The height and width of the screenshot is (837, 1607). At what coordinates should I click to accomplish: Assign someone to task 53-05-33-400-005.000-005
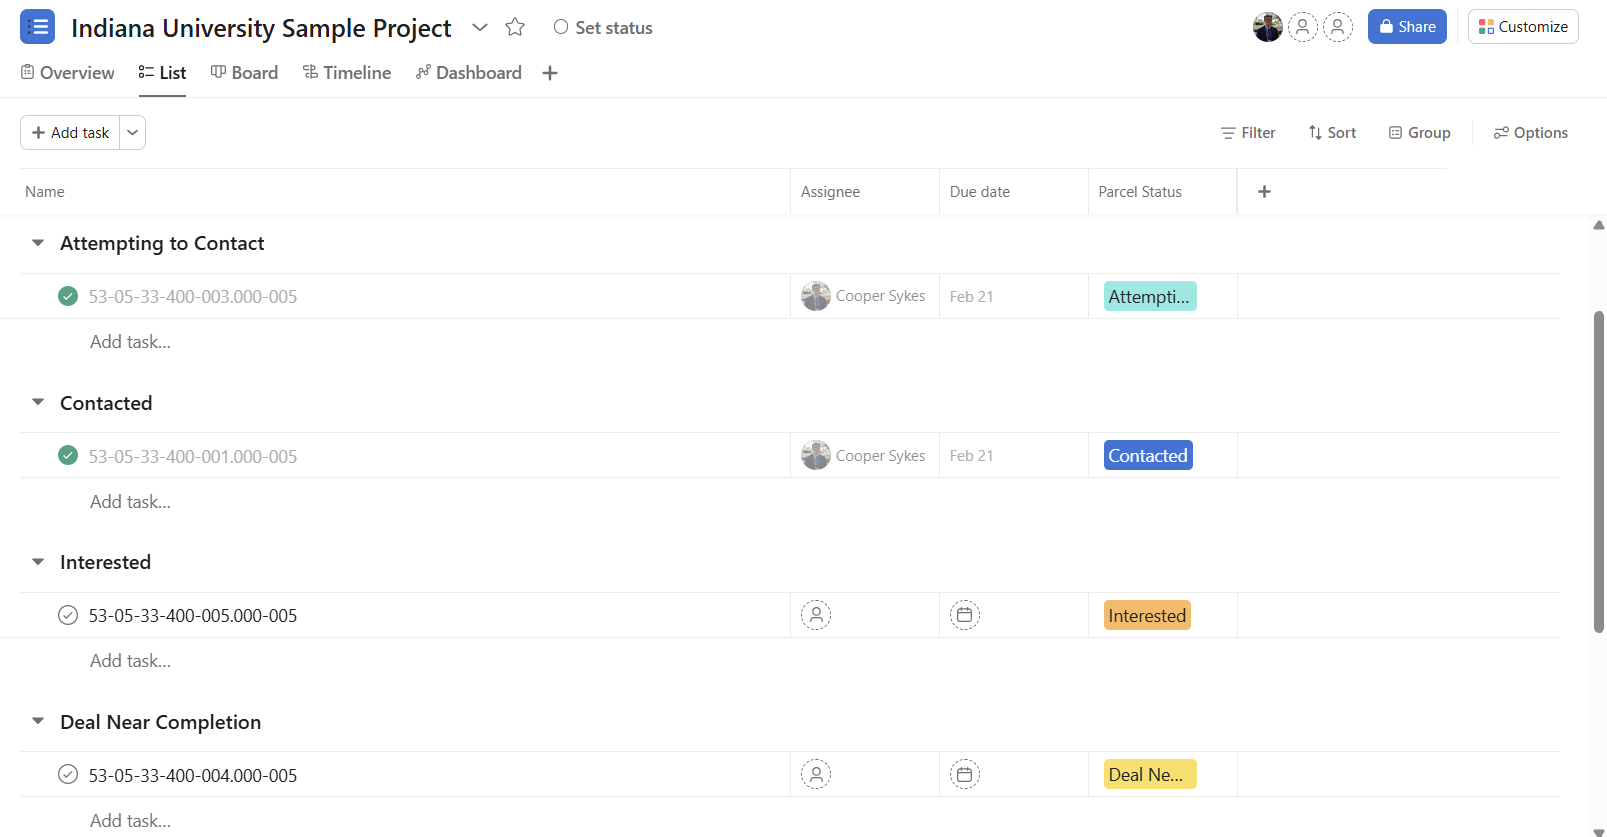click(816, 615)
